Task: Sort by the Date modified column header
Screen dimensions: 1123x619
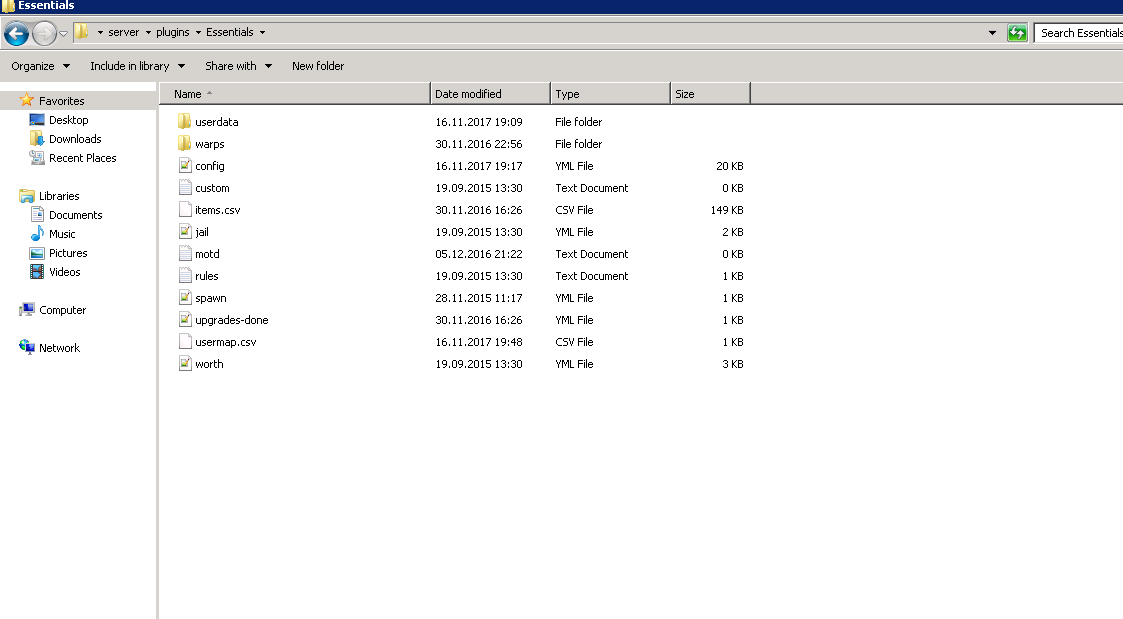Action: pos(491,94)
